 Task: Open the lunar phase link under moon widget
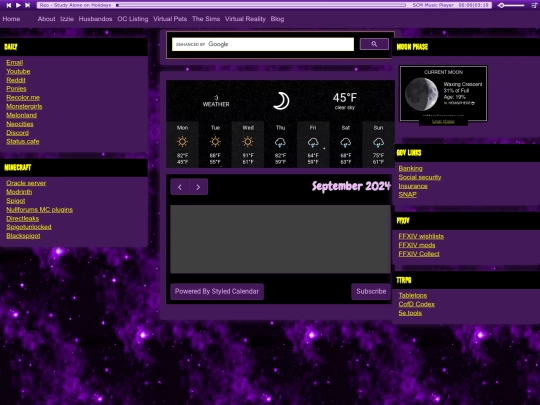(x=443, y=122)
